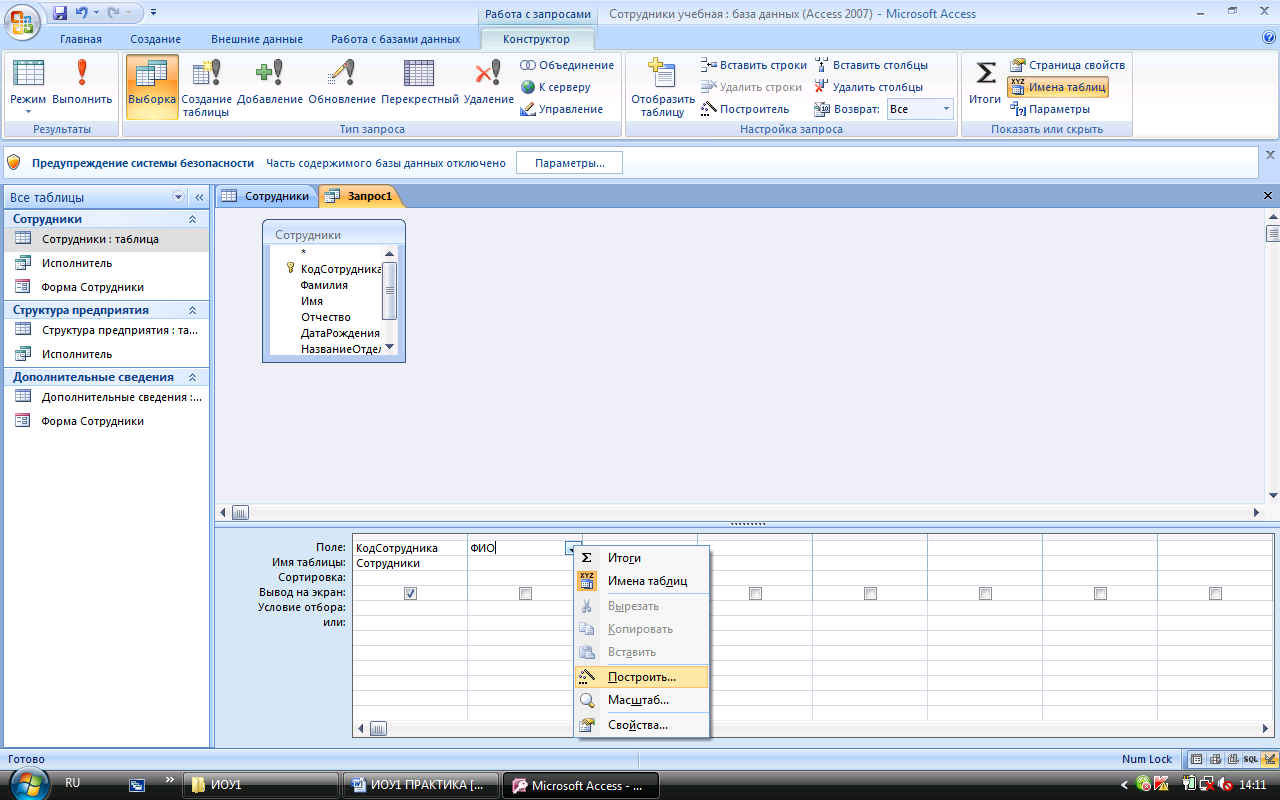1280x800 pixels.
Task: Choose Добавление query type
Action: click(270, 83)
